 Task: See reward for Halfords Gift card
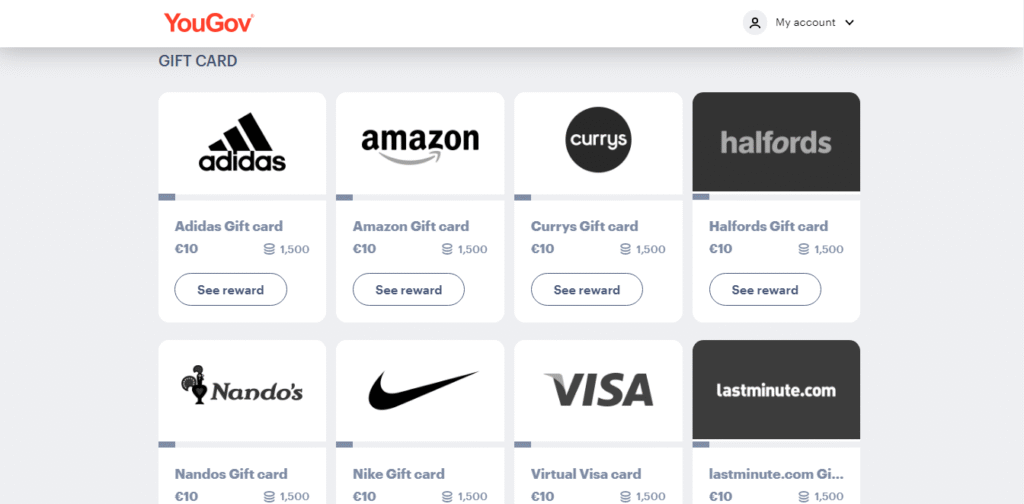click(x=765, y=290)
